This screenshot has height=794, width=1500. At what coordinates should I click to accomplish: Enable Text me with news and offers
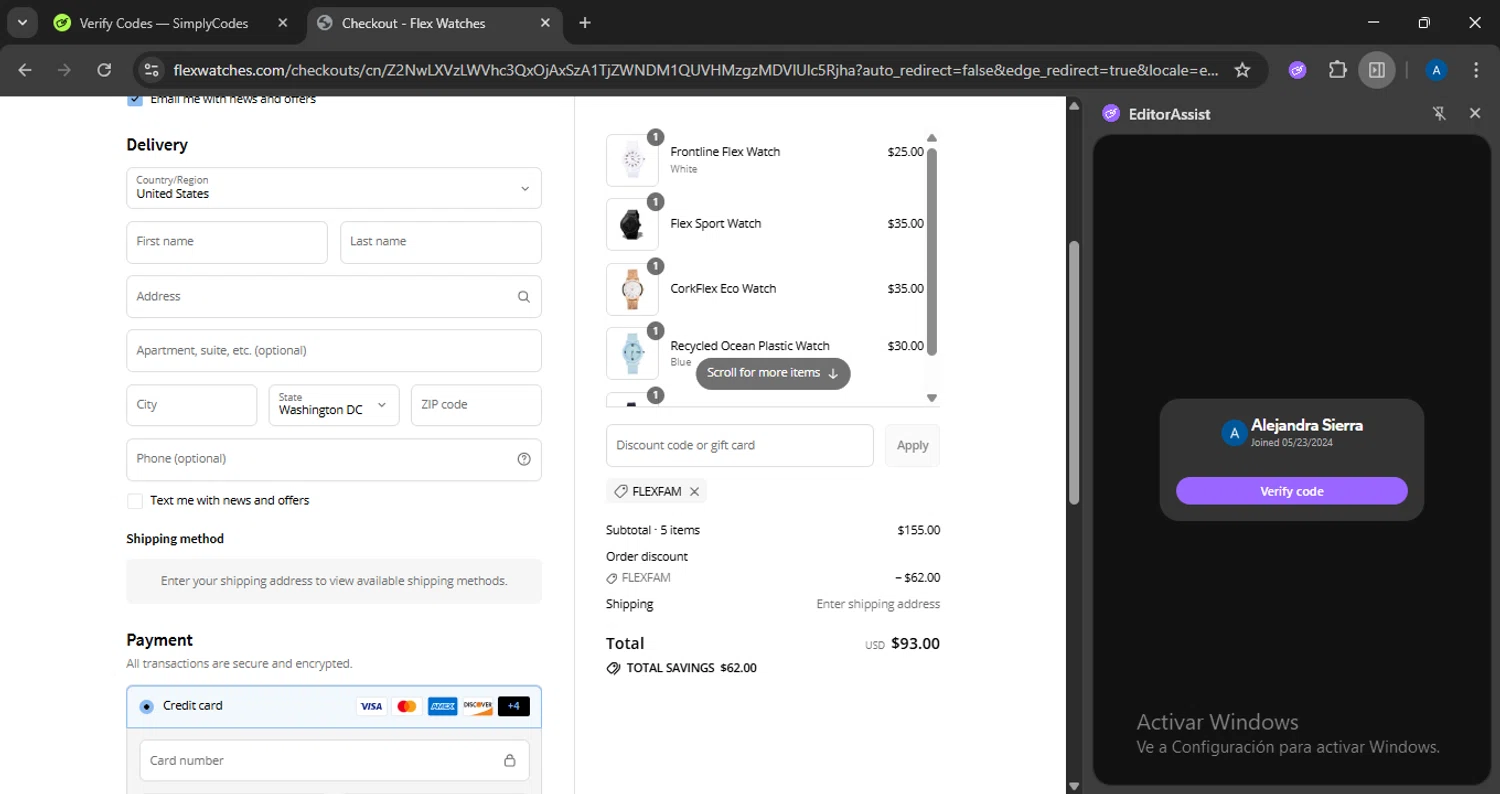click(135, 501)
